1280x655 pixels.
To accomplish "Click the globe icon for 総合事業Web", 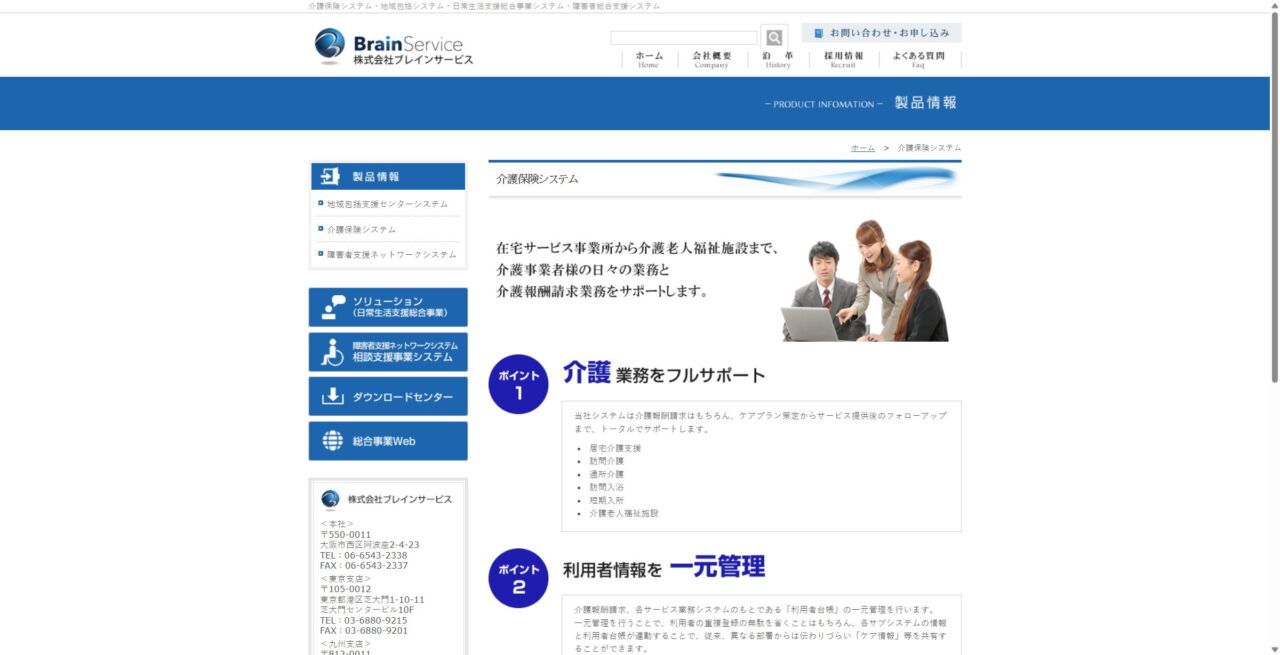I will (x=333, y=441).
